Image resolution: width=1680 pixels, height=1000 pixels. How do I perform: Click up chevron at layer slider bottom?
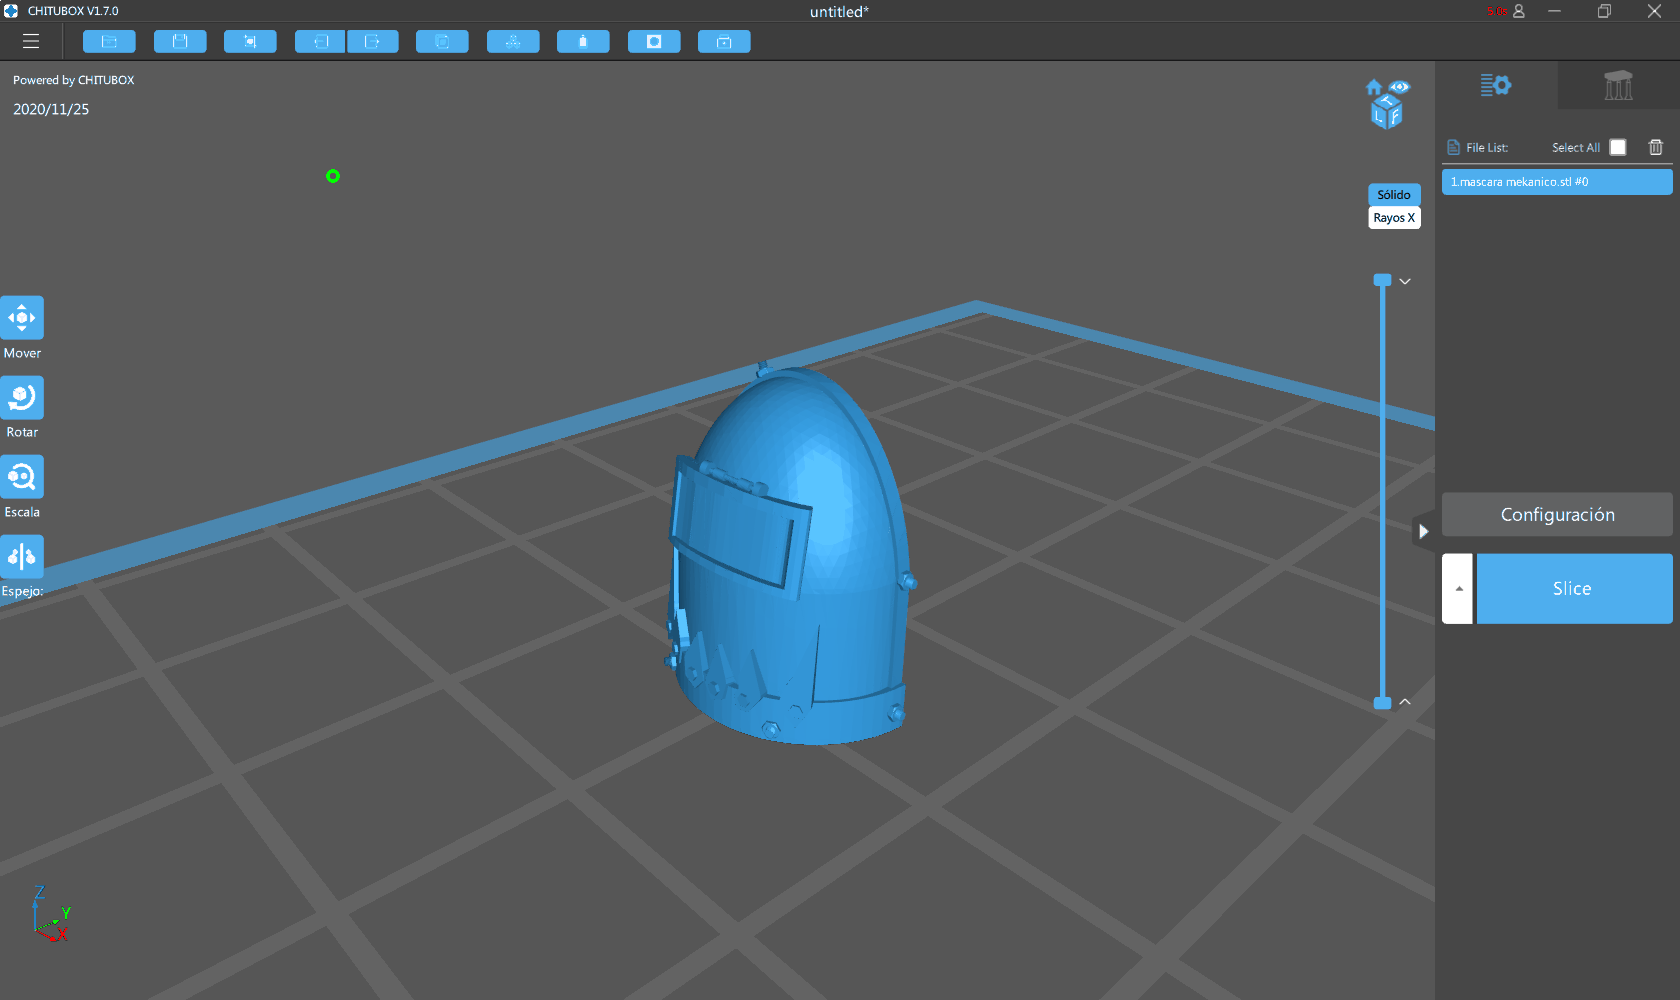[x=1405, y=702]
